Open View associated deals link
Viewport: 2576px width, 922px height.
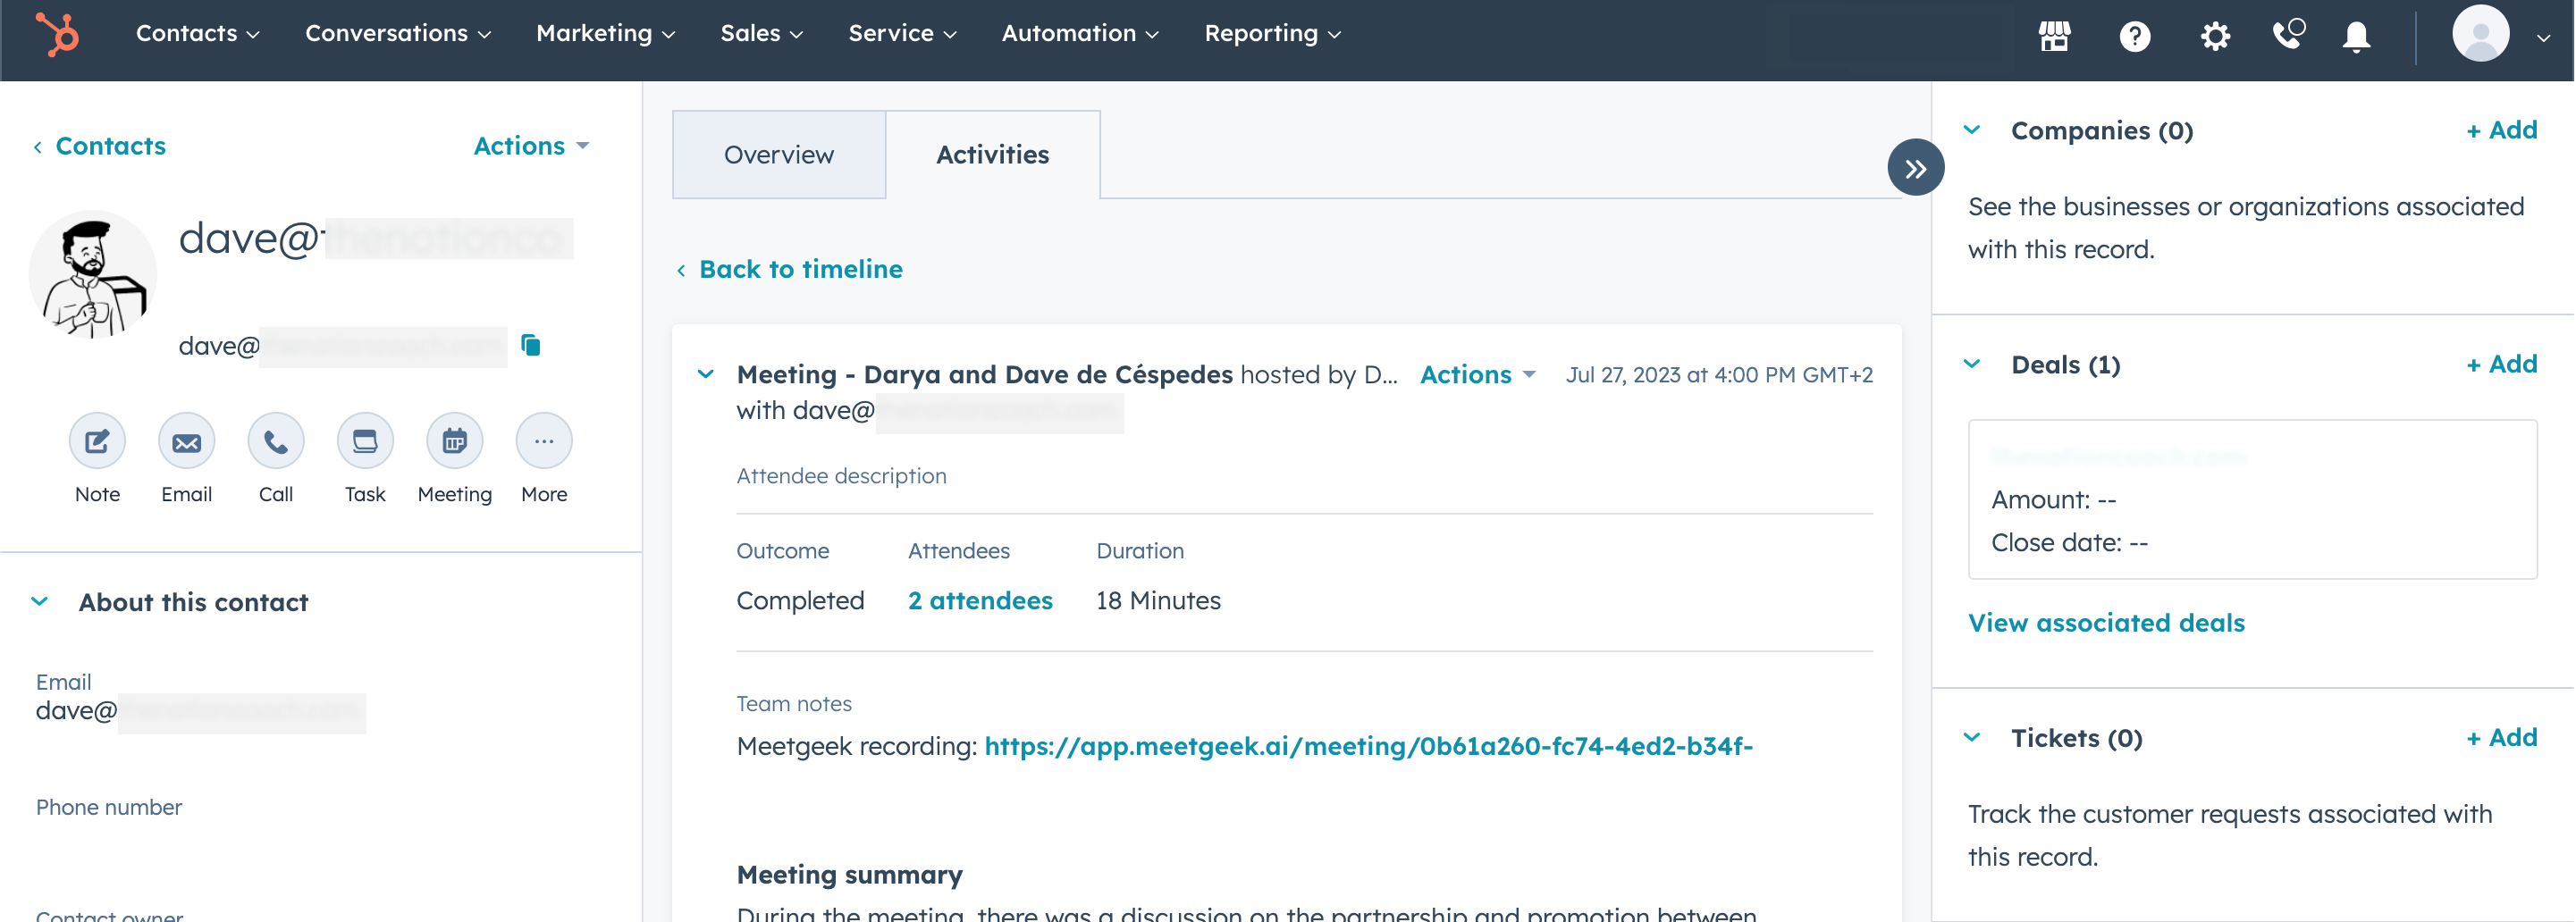click(x=2106, y=623)
